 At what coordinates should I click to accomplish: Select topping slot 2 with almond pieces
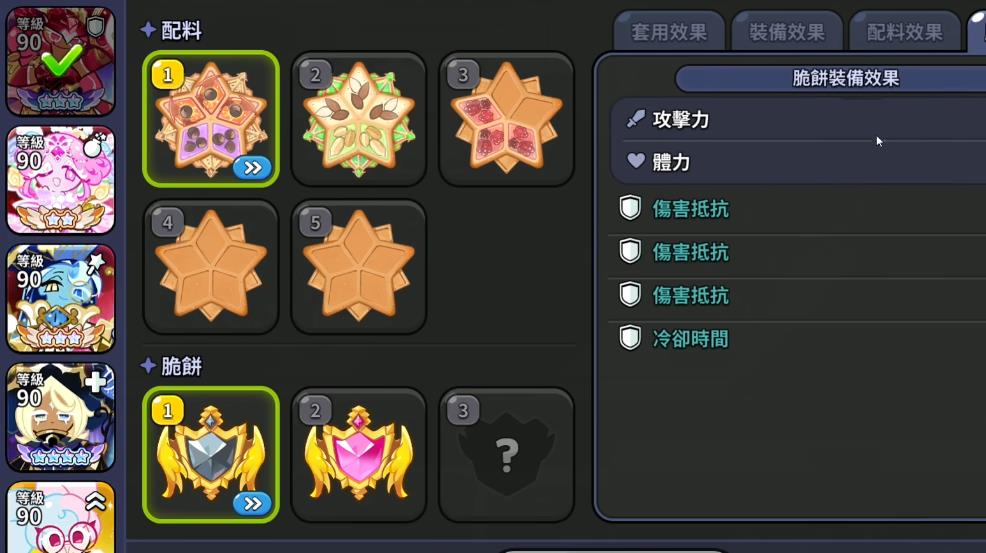point(358,119)
